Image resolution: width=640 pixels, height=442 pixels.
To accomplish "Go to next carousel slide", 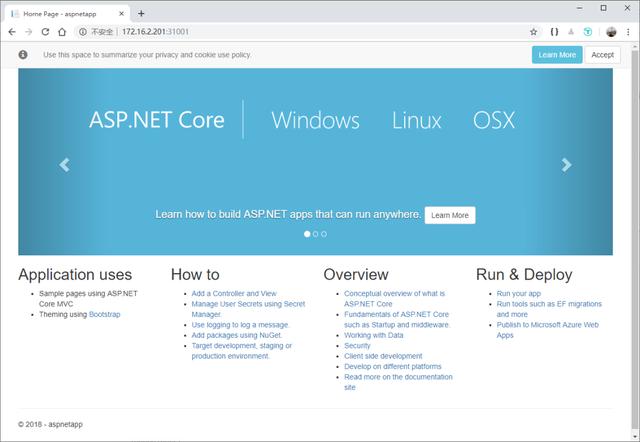I will point(566,165).
